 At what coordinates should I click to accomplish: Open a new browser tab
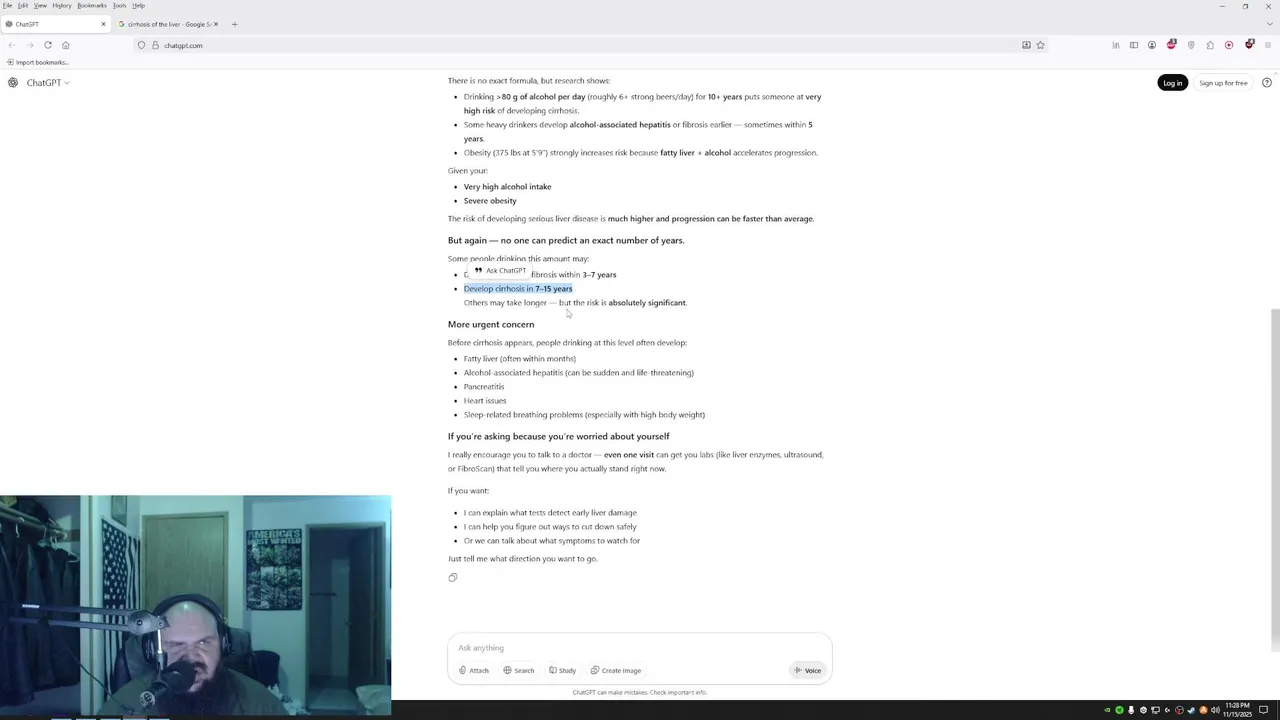tap(234, 24)
